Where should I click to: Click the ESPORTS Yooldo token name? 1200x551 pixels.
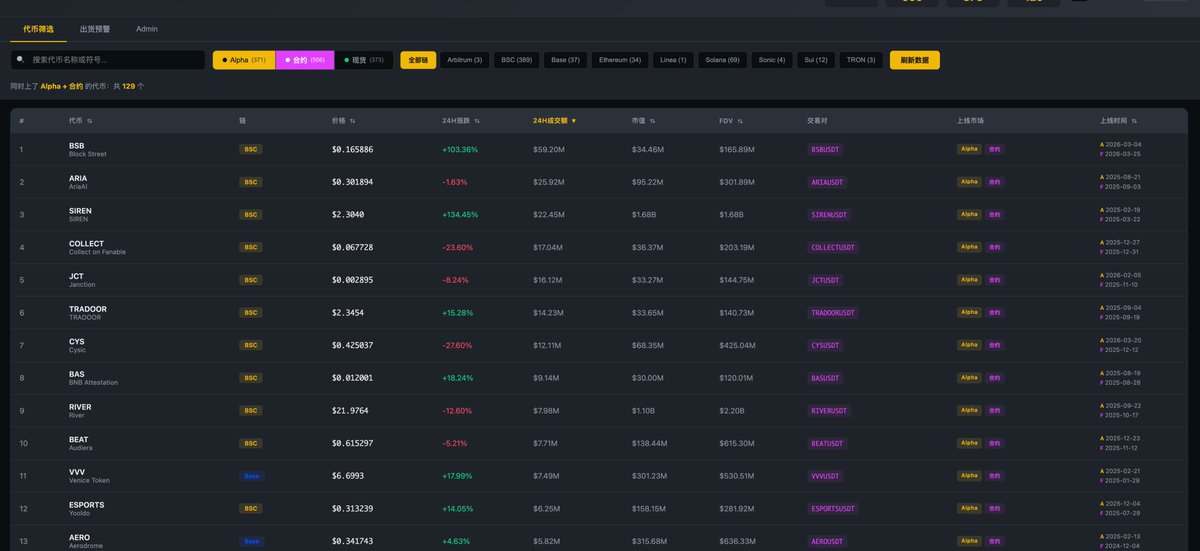click(86, 509)
